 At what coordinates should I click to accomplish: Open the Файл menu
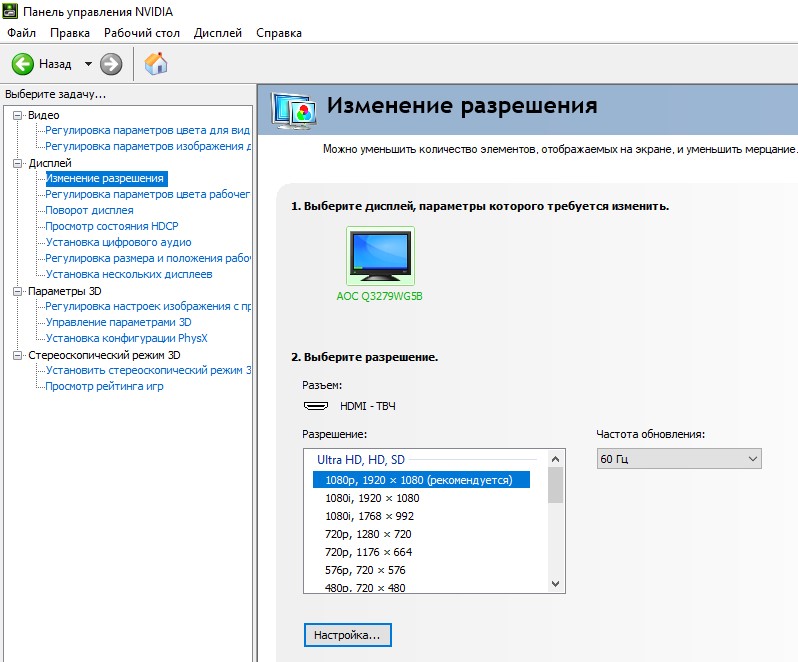click(21, 33)
